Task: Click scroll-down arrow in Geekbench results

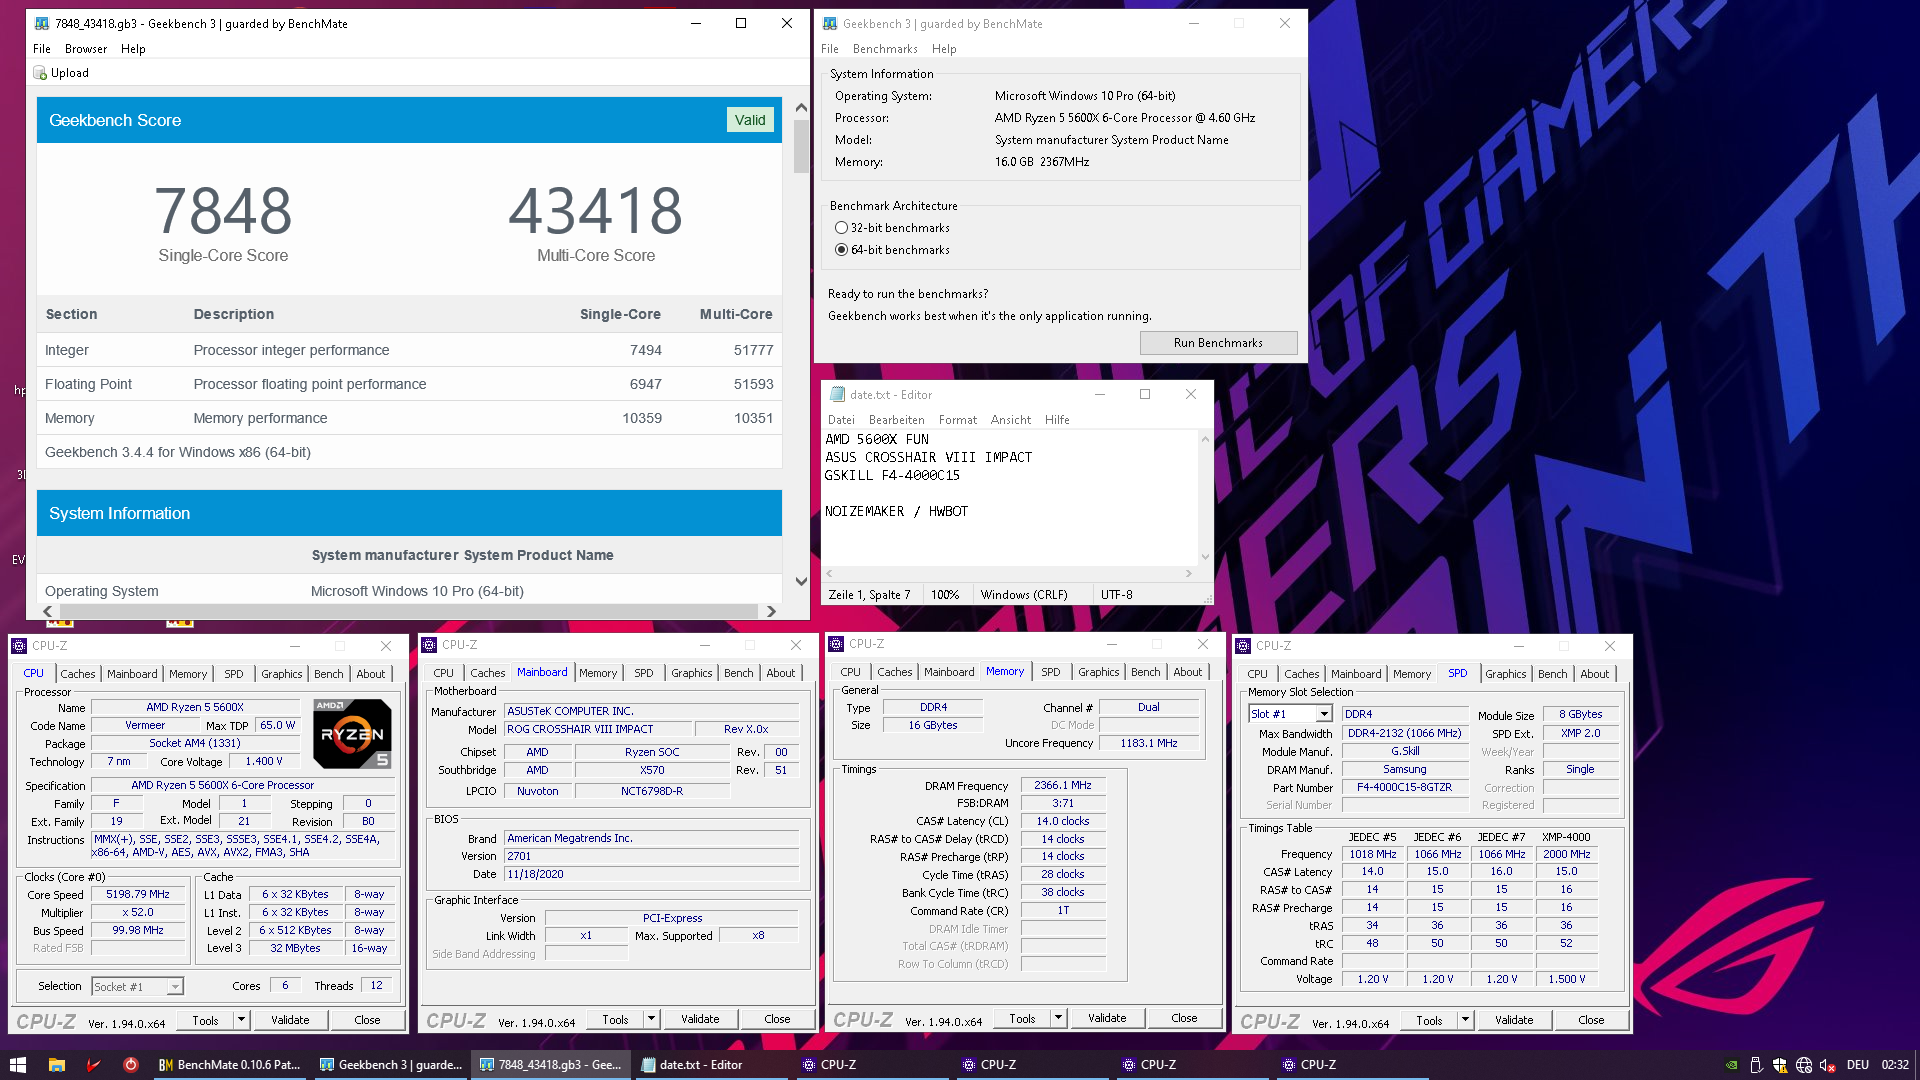Action: 801,581
